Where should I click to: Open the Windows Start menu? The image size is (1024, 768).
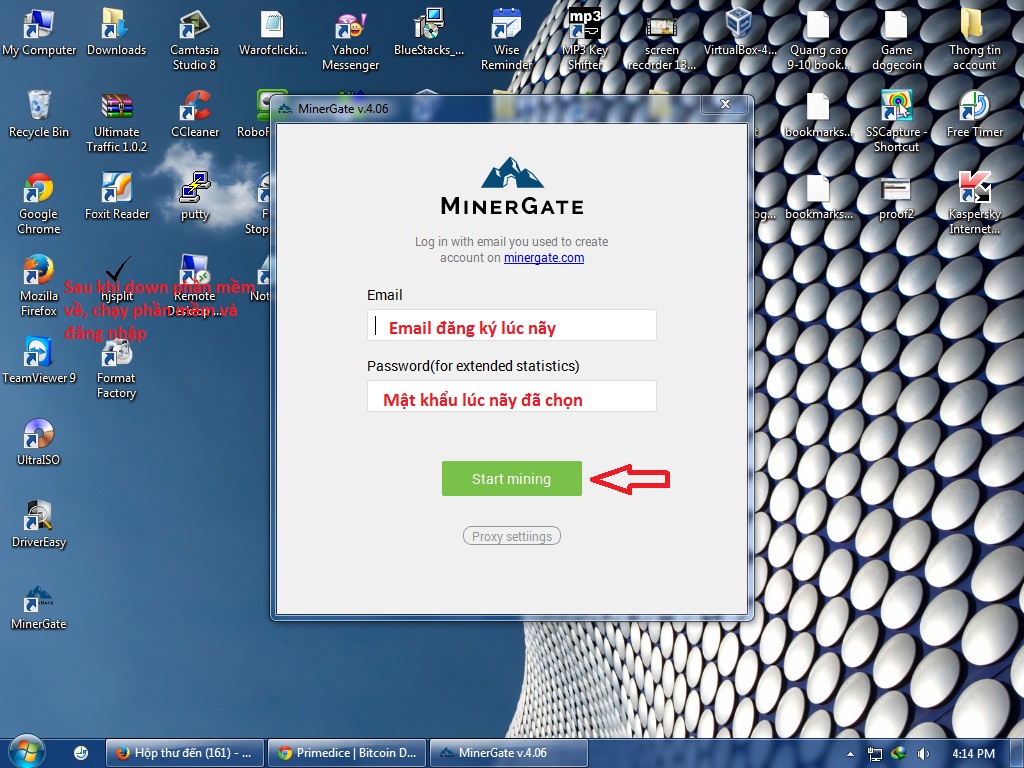(x=26, y=752)
